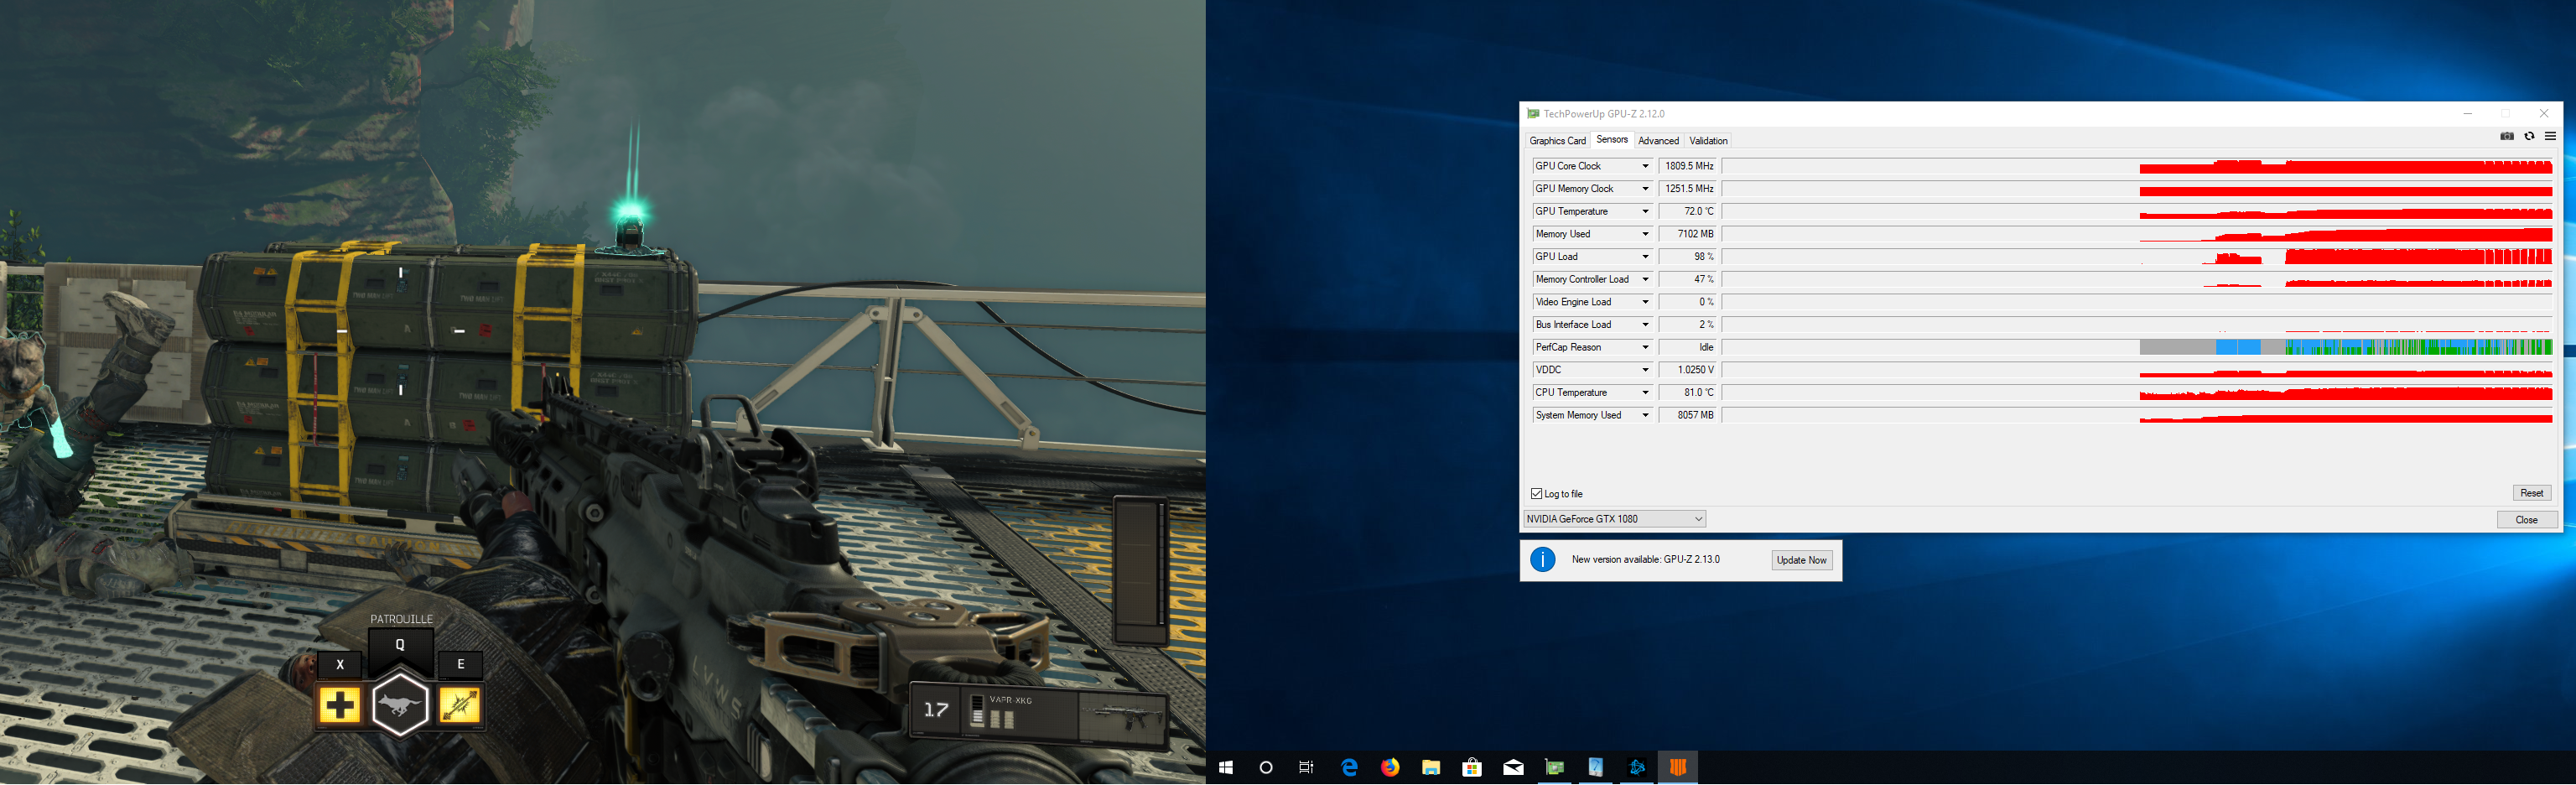Switch to GPU-Z via its taskbar icon
The height and width of the screenshot is (785, 2576).
1554,768
